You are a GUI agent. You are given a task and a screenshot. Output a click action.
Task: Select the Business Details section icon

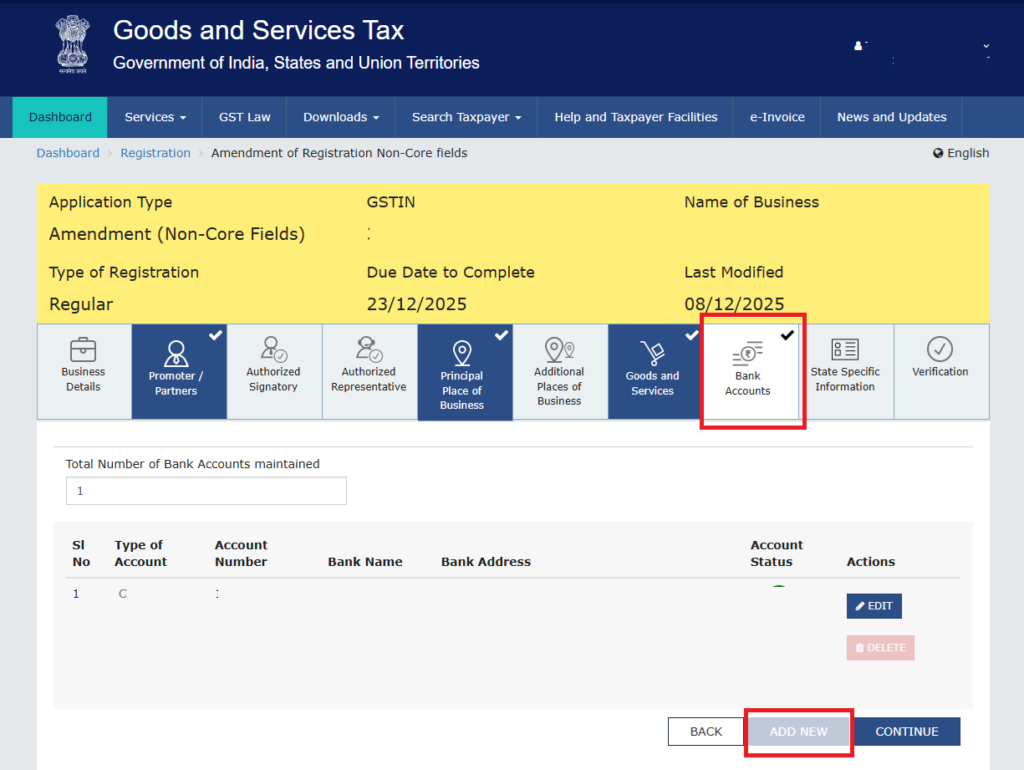tap(83, 370)
